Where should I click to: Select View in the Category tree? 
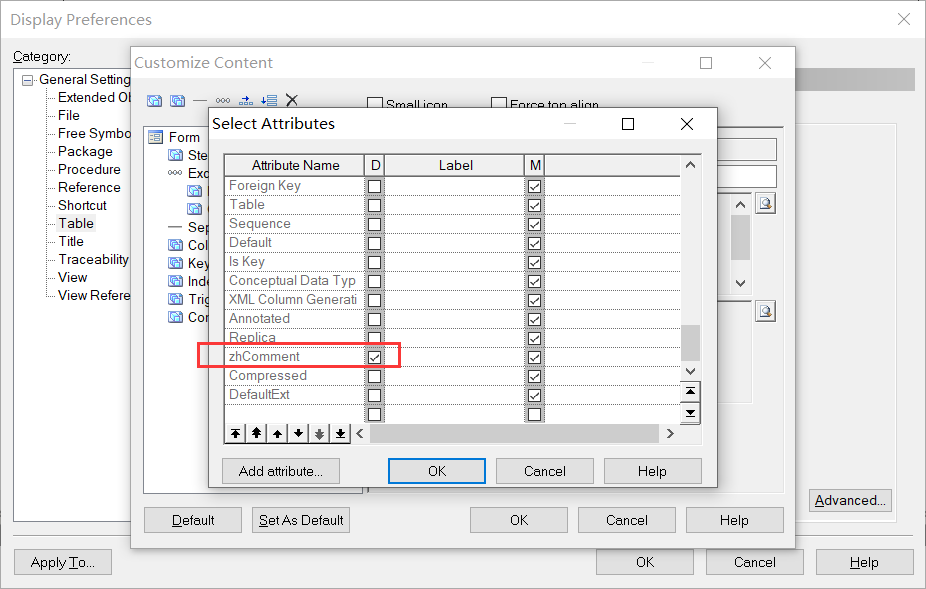click(73, 278)
